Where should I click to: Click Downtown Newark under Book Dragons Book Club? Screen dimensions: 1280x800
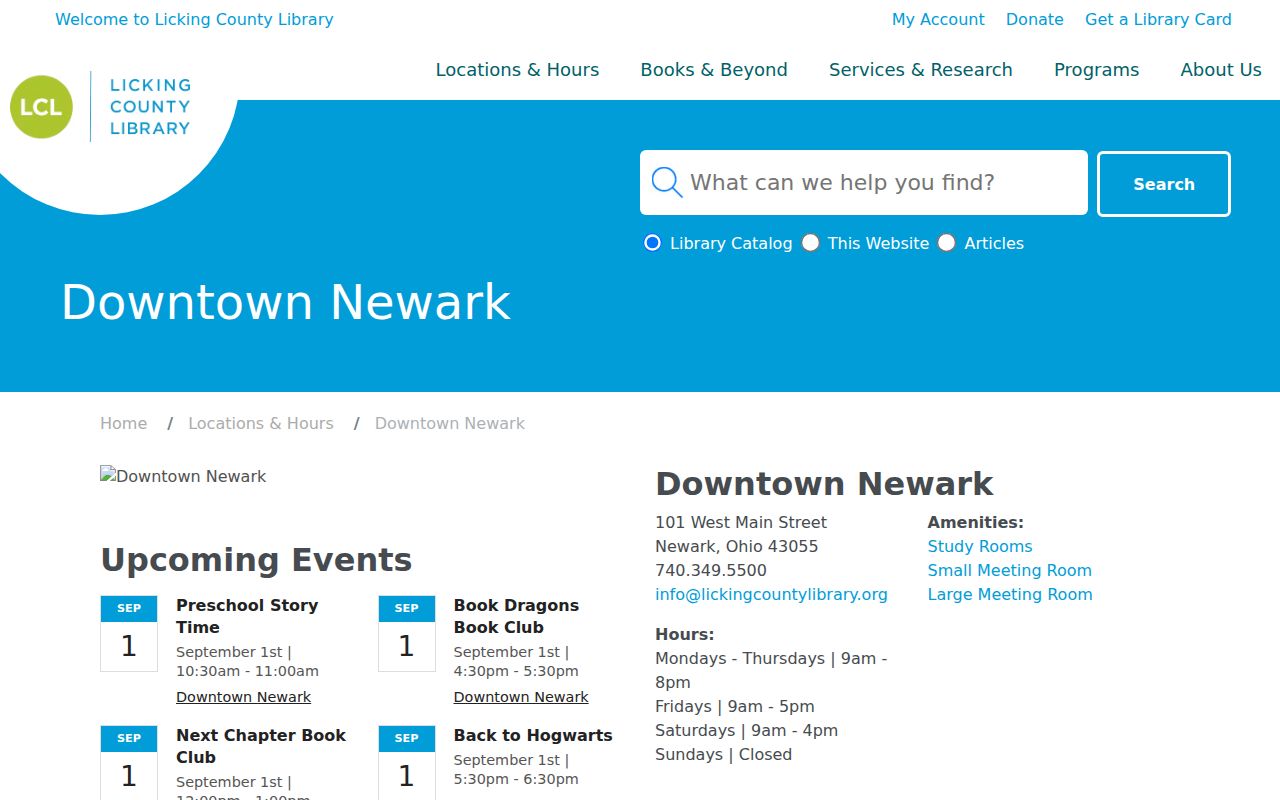[x=521, y=697]
